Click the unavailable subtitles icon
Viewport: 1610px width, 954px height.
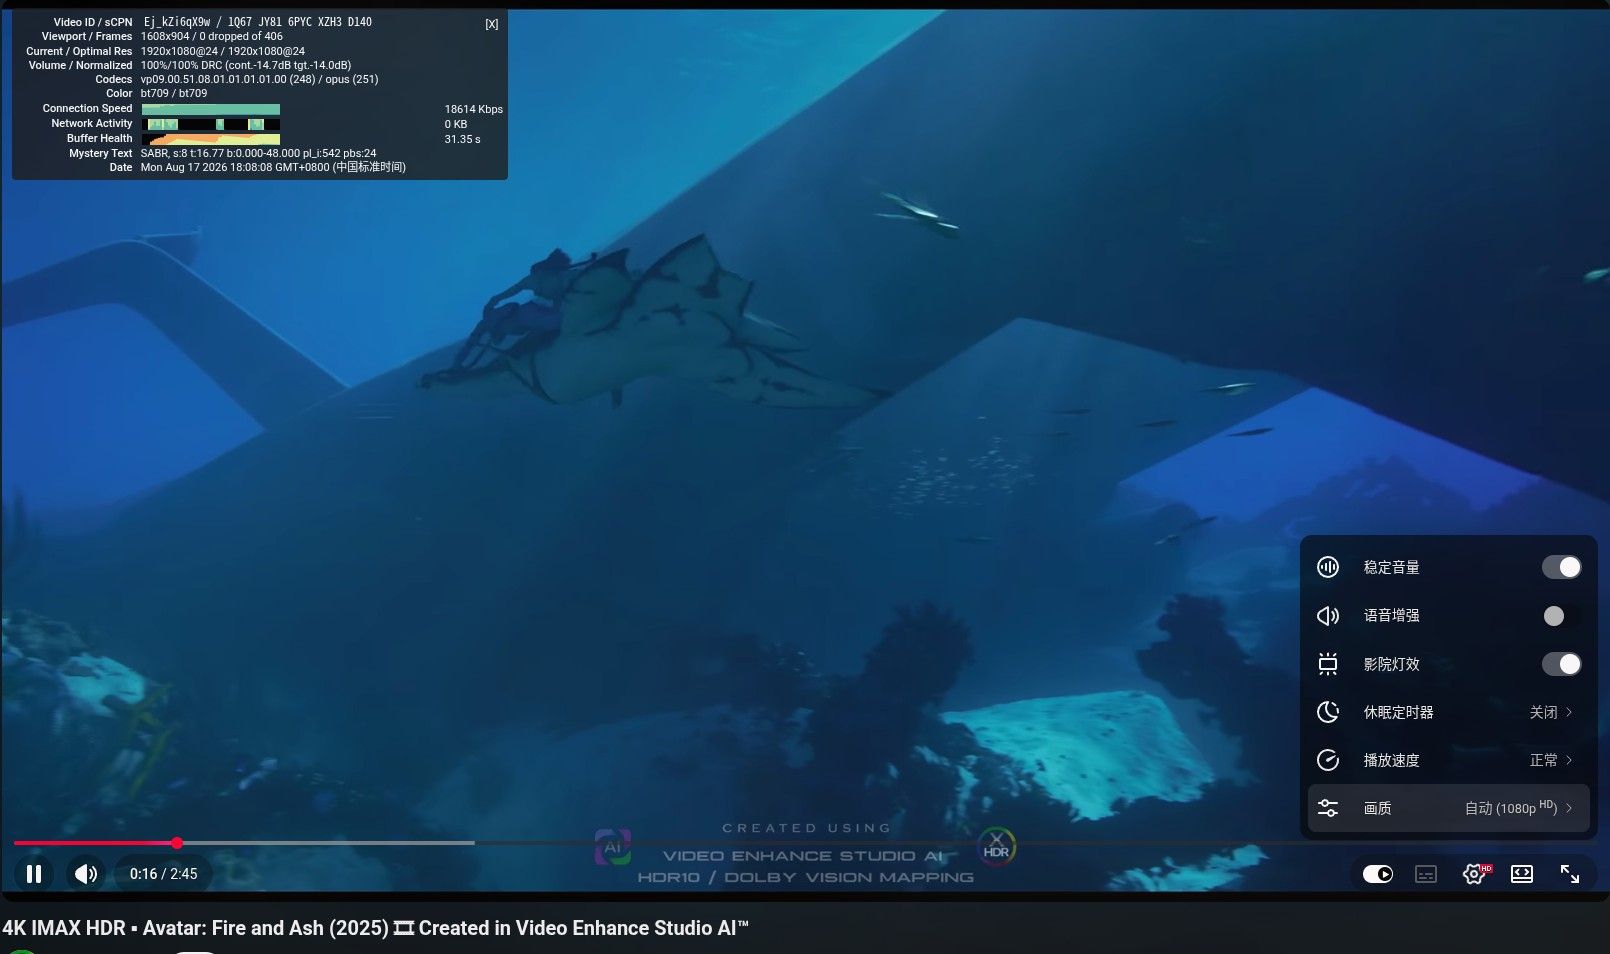(x=1426, y=874)
